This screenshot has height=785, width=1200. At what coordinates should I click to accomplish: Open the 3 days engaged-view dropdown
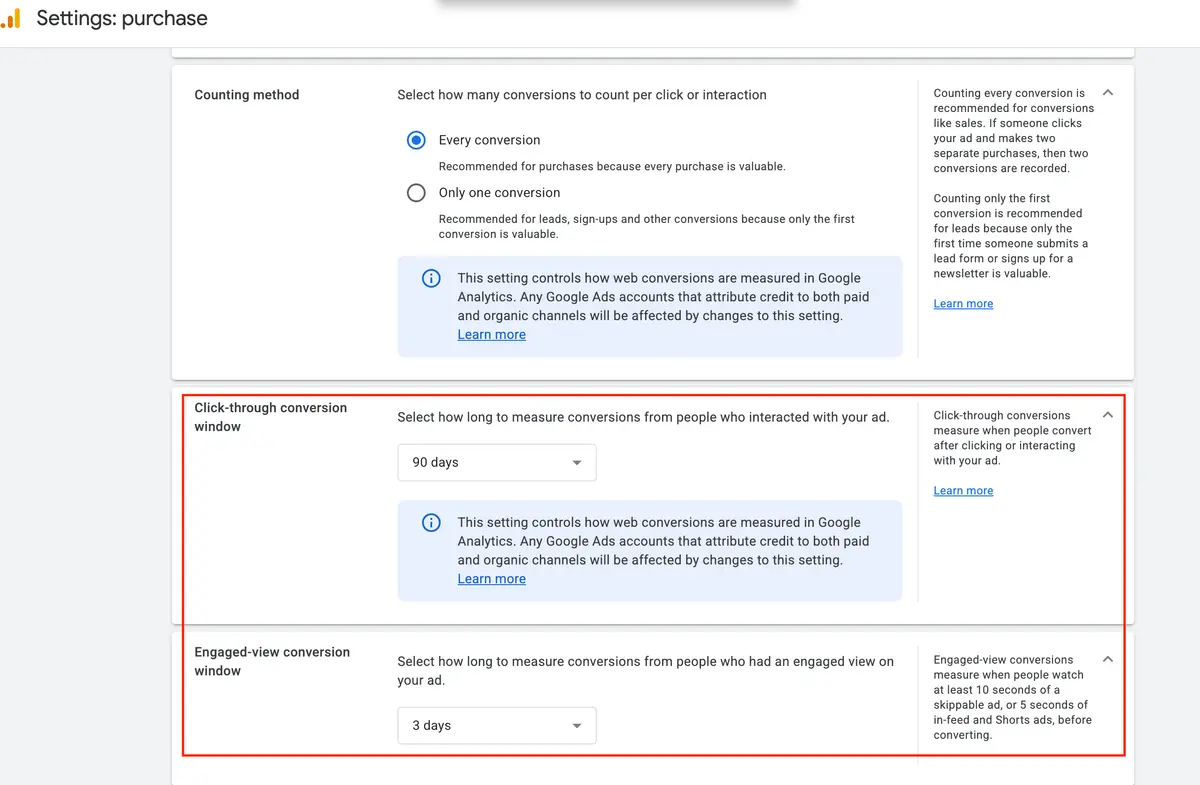(x=497, y=726)
